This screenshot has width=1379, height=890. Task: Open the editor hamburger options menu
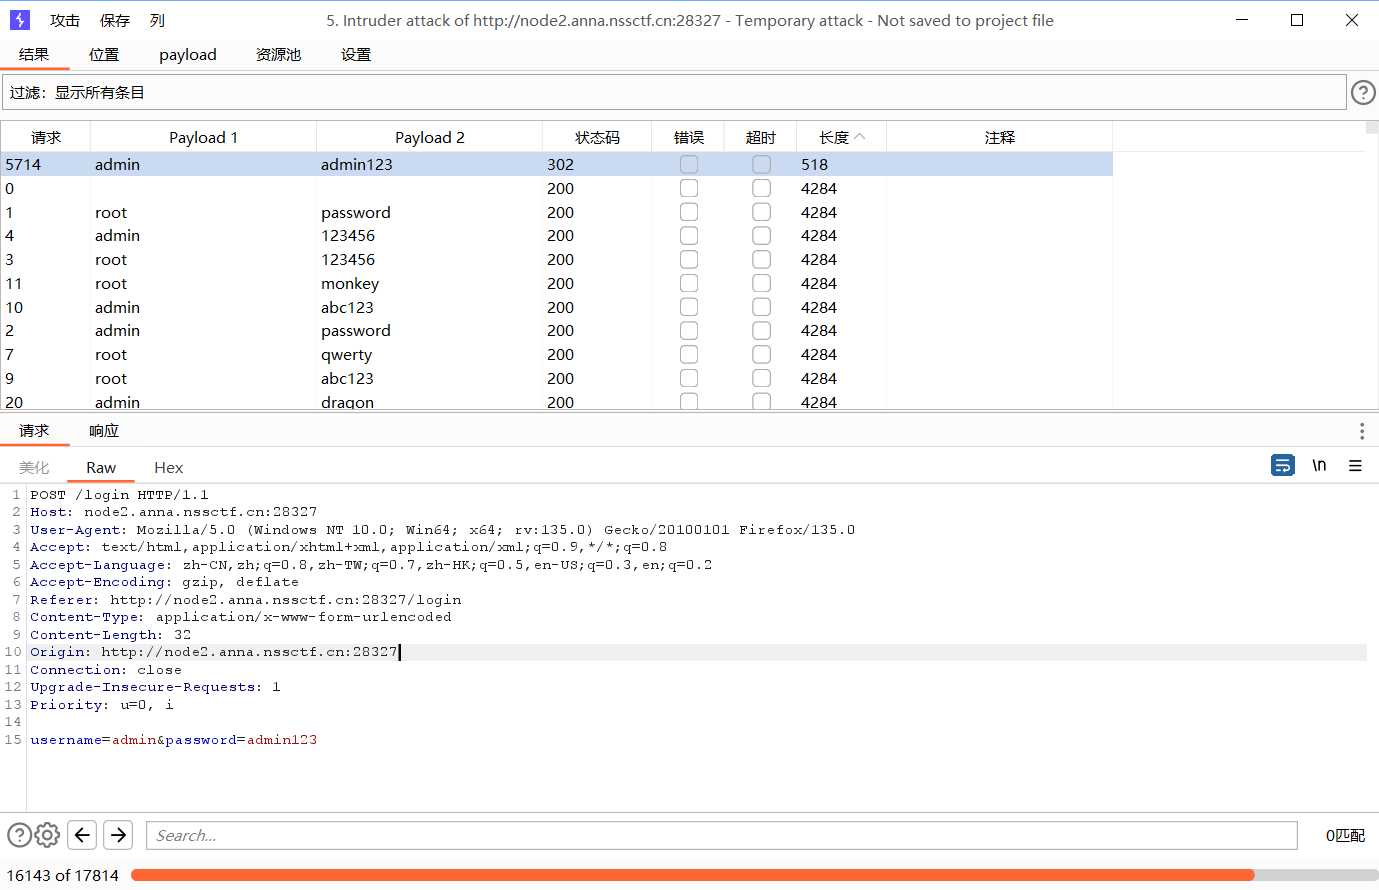tap(1355, 465)
